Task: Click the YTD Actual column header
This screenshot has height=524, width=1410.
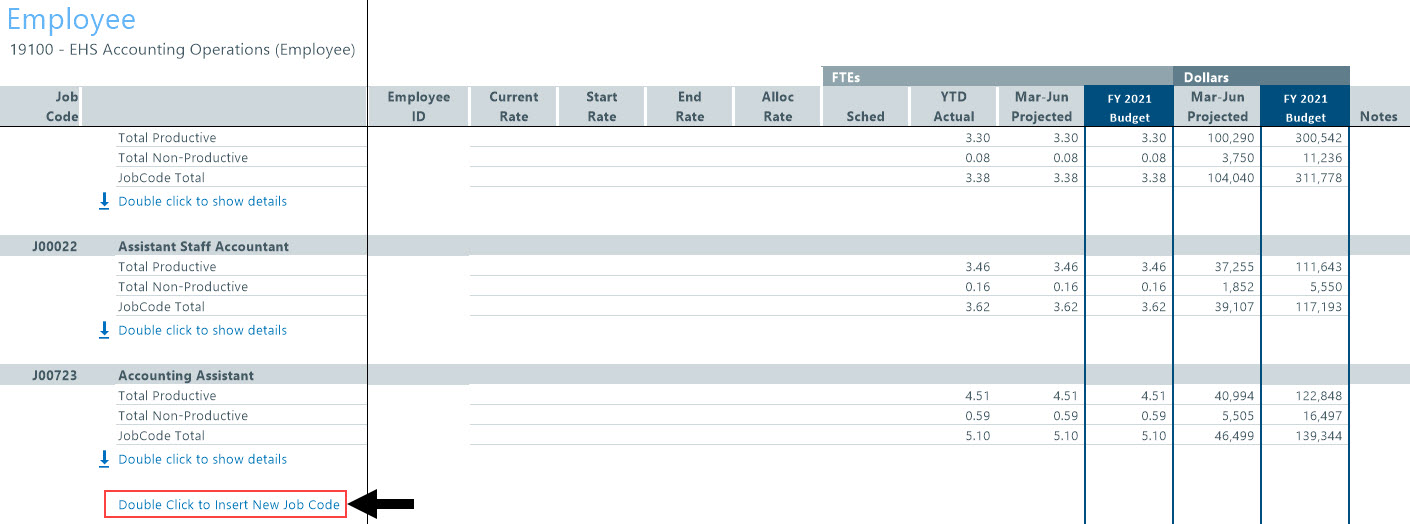Action: click(x=954, y=106)
